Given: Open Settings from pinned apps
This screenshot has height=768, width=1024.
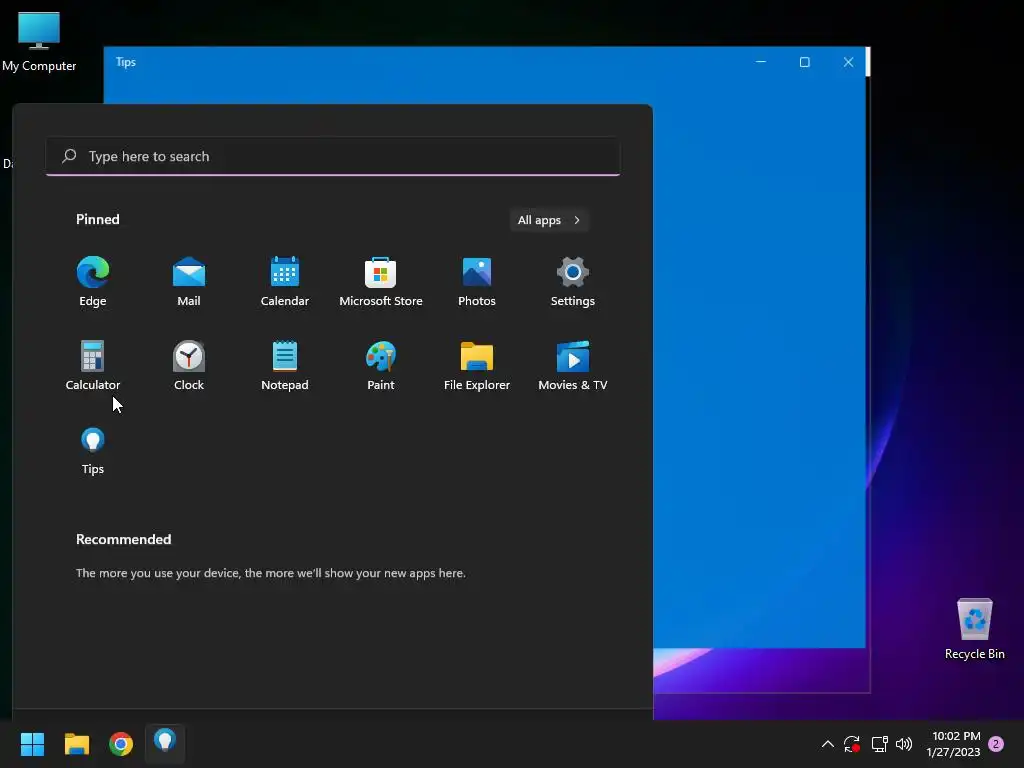Looking at the screenshot, I should coord(573,281).
